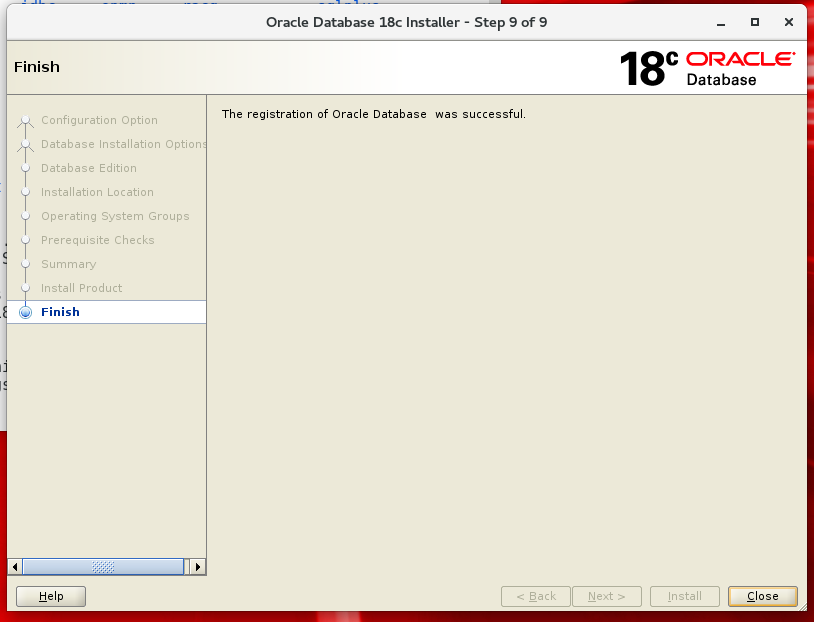Click the disabled Next button
The height and width of the screenshot is (622, 814).
click(x=607, y=596)
